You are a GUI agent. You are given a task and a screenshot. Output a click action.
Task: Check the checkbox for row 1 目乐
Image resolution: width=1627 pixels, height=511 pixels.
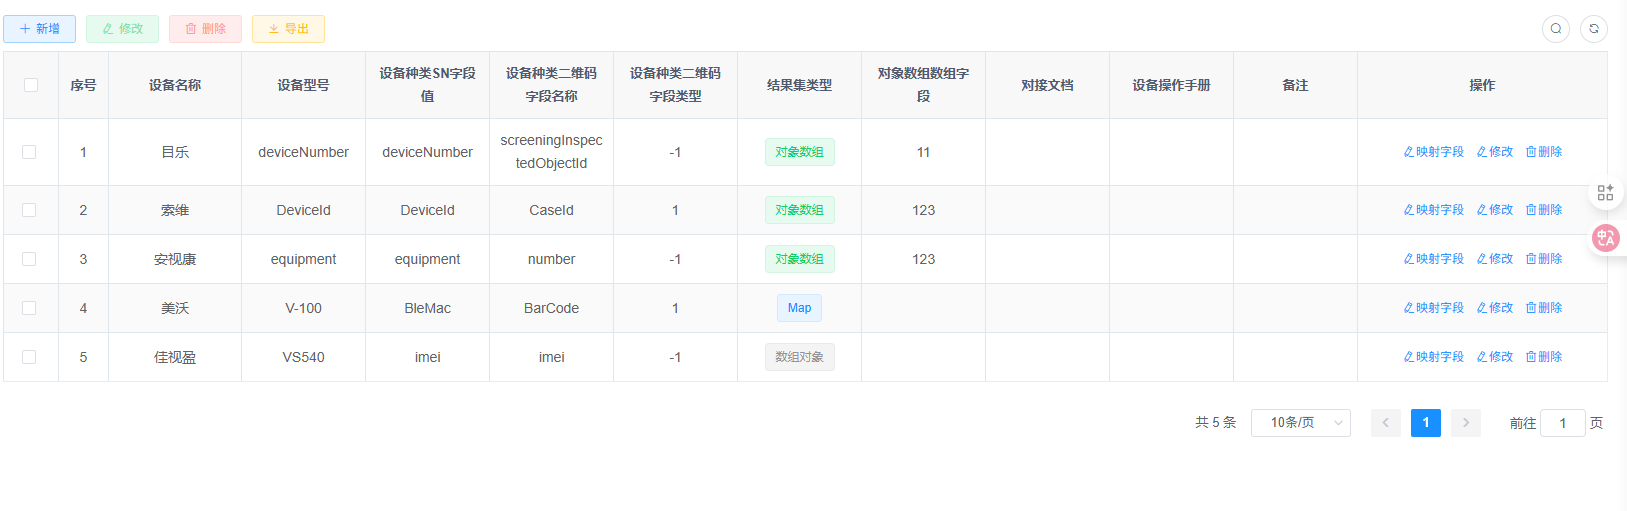coord(29,152)
